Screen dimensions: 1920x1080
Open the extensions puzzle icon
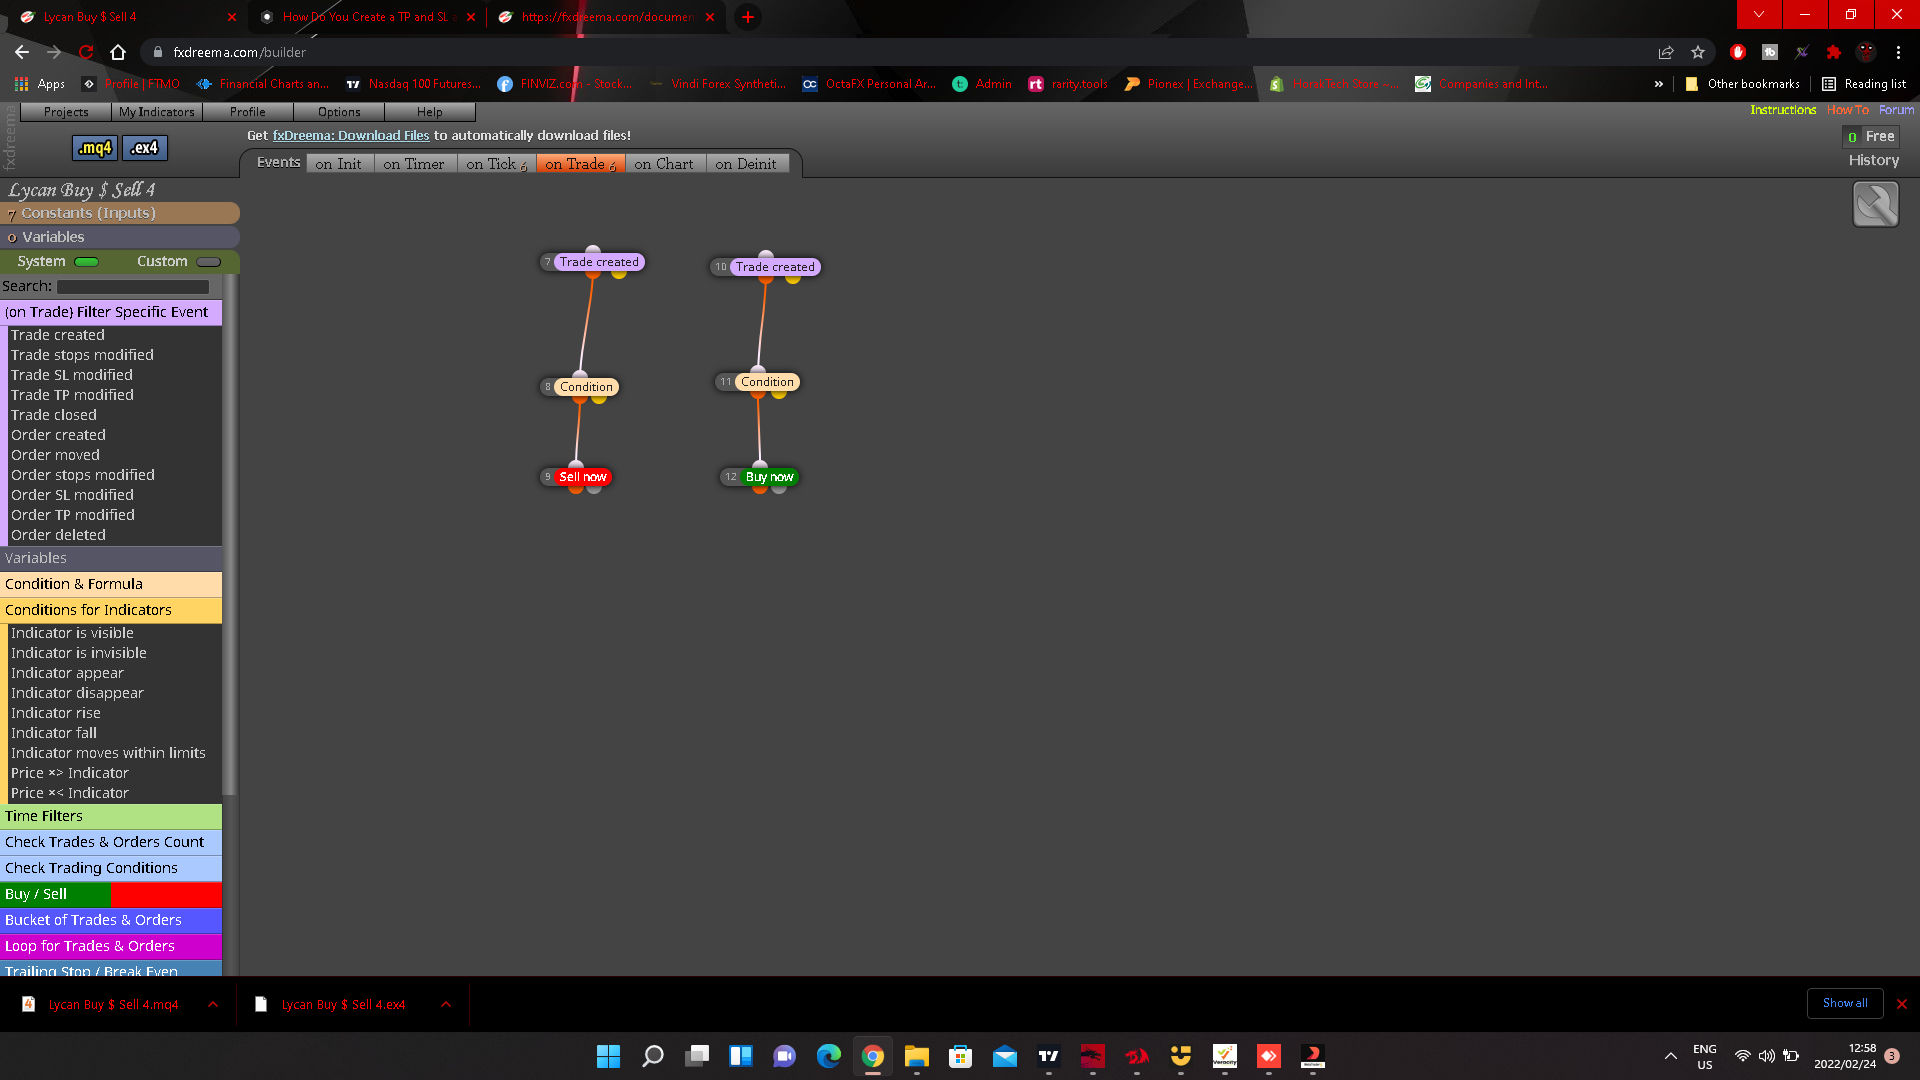[1834, 52]
